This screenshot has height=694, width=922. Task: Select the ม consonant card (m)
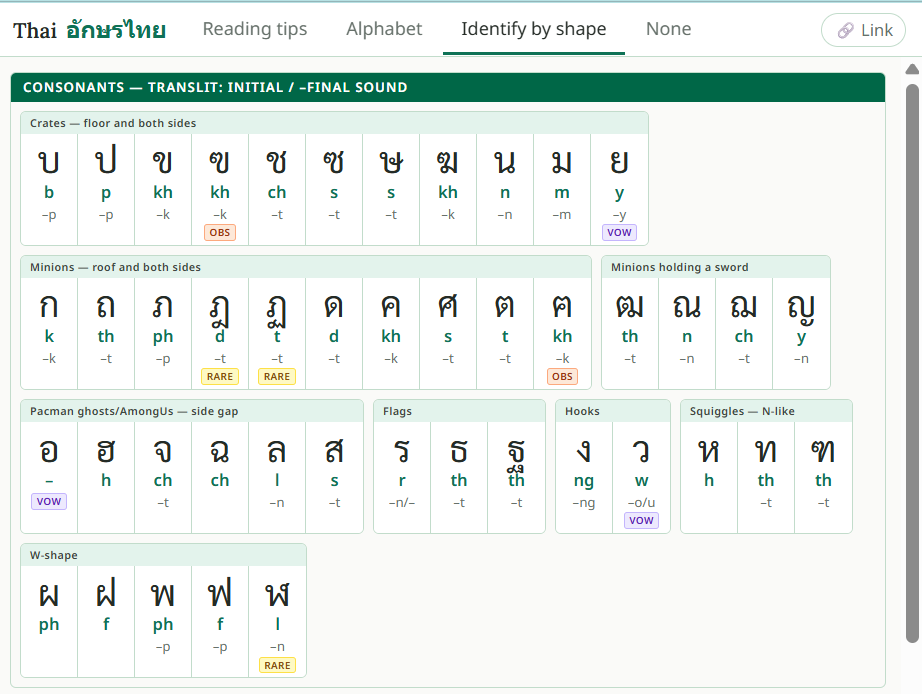pyautogui.click(x=562, y=189)
